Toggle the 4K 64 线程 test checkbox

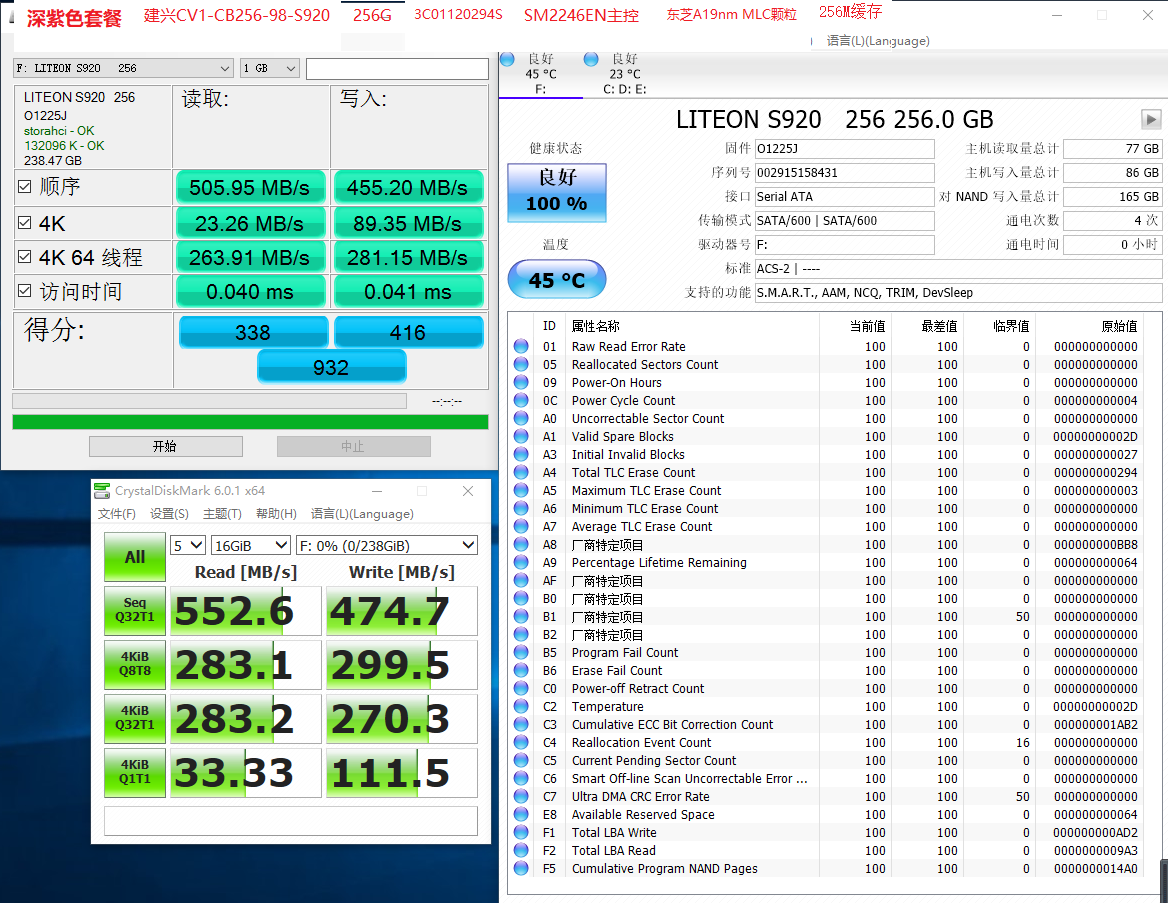pyautogui.click(x=25, y=256)
